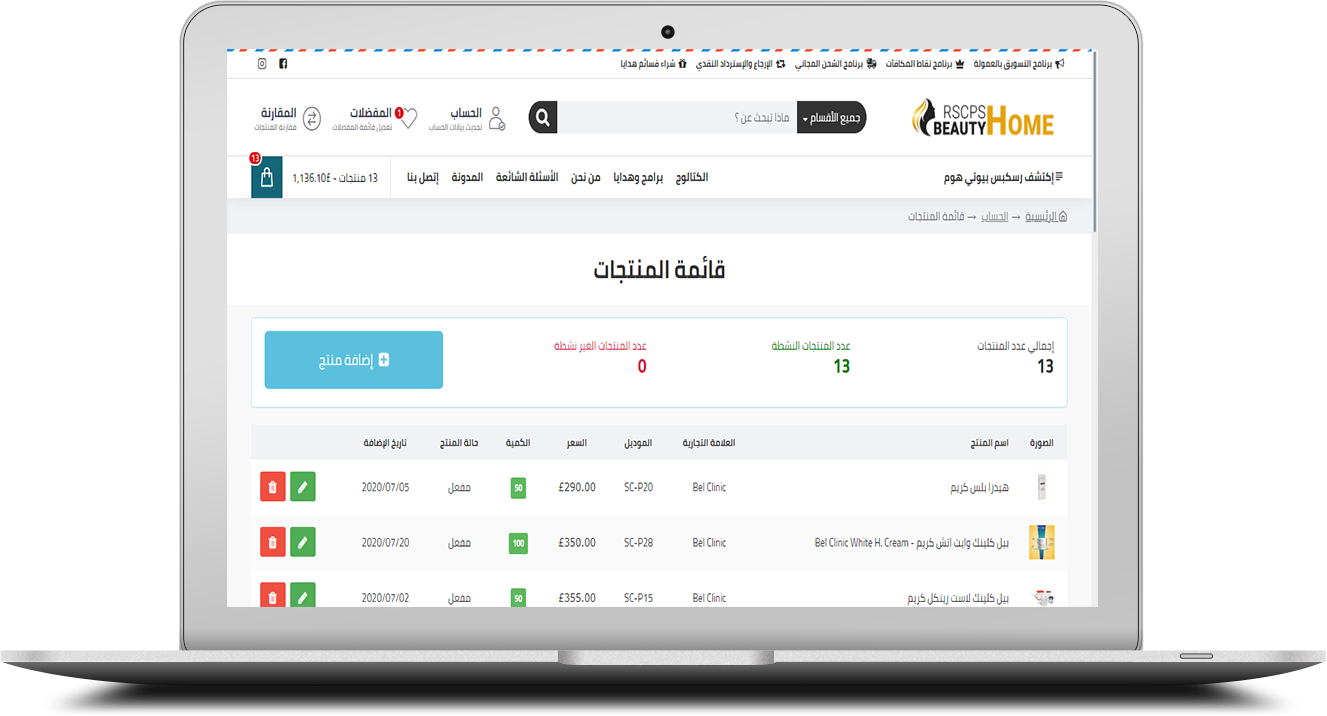This screenshot has height=716, width=1327.
Task: Open the SC-P28 product thumbnail image
Action: (x=1042, y=542)
